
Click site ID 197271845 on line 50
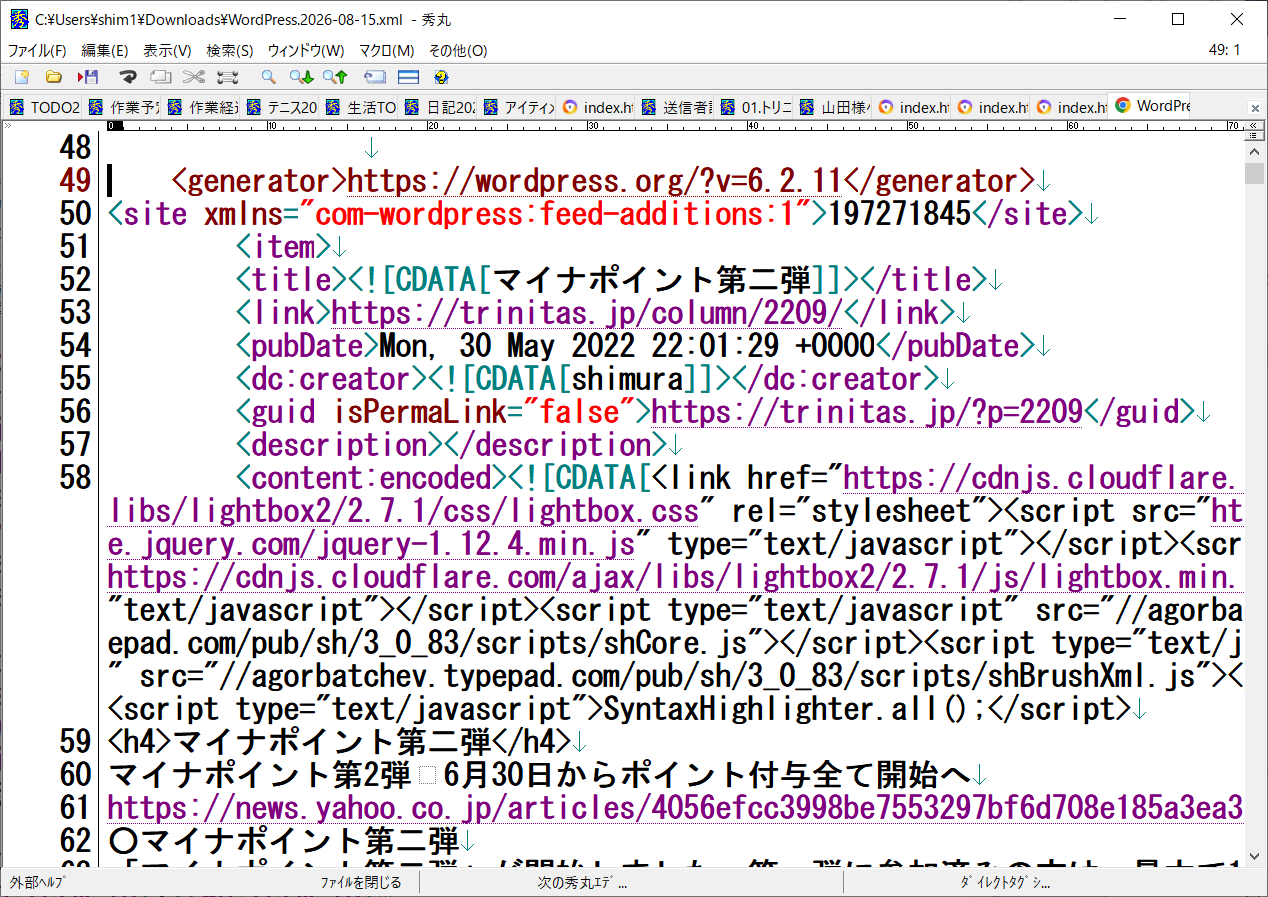tap(900, 214)
